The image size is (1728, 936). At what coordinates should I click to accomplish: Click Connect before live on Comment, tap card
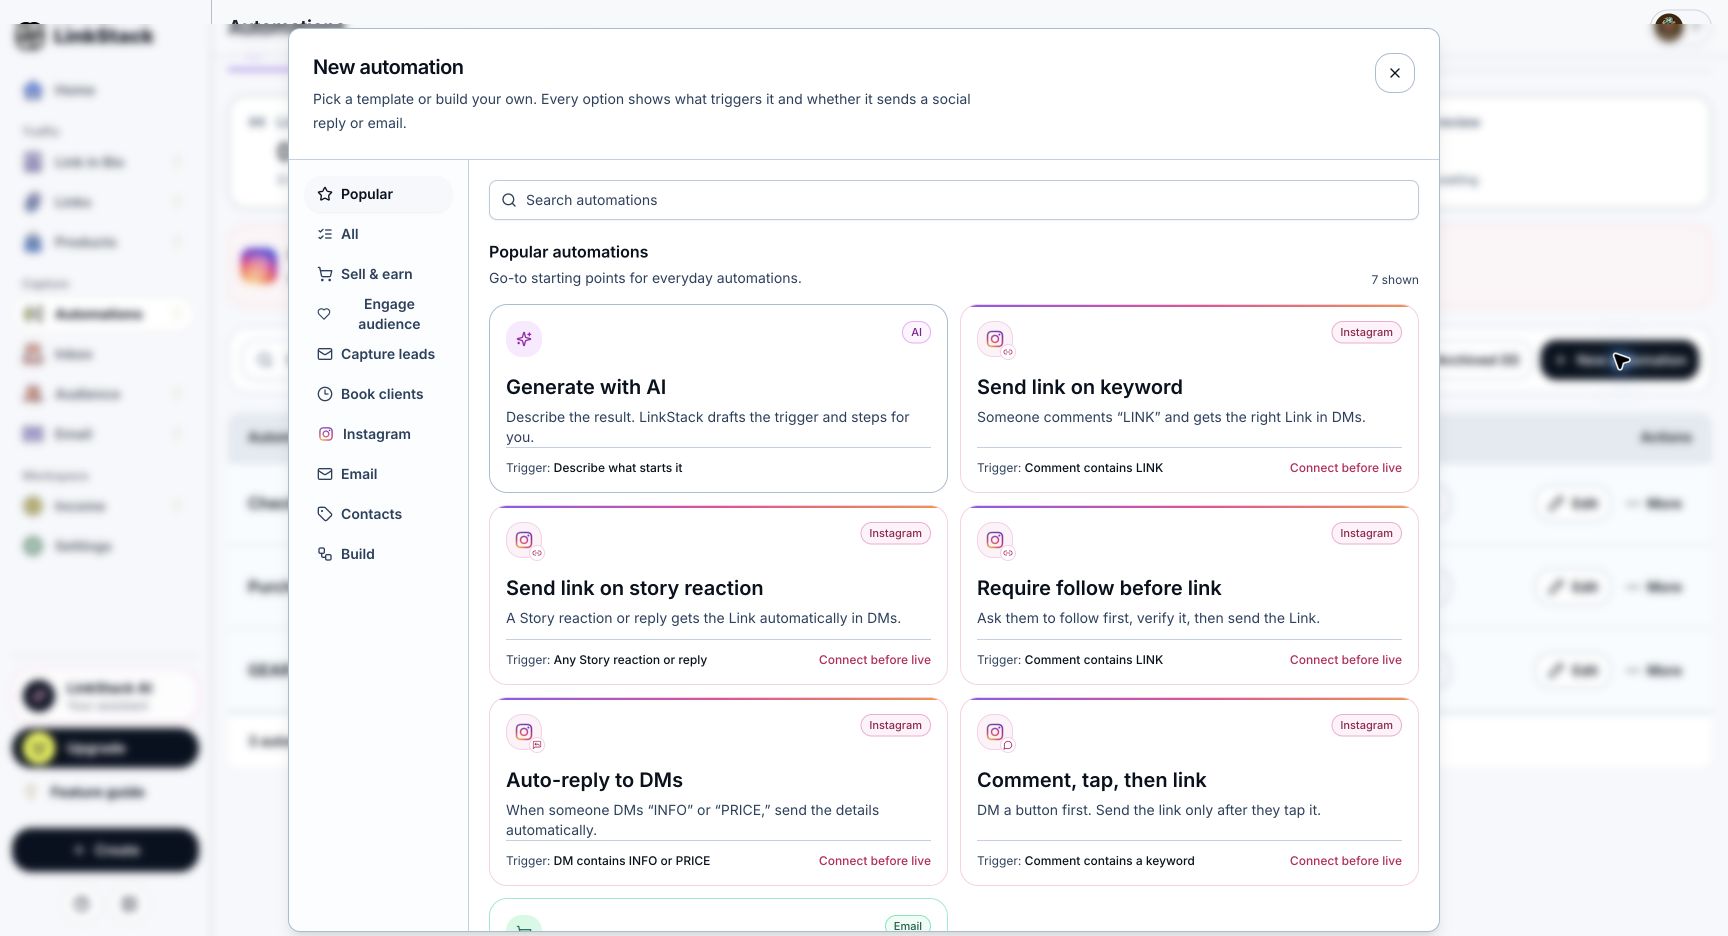1345,861
